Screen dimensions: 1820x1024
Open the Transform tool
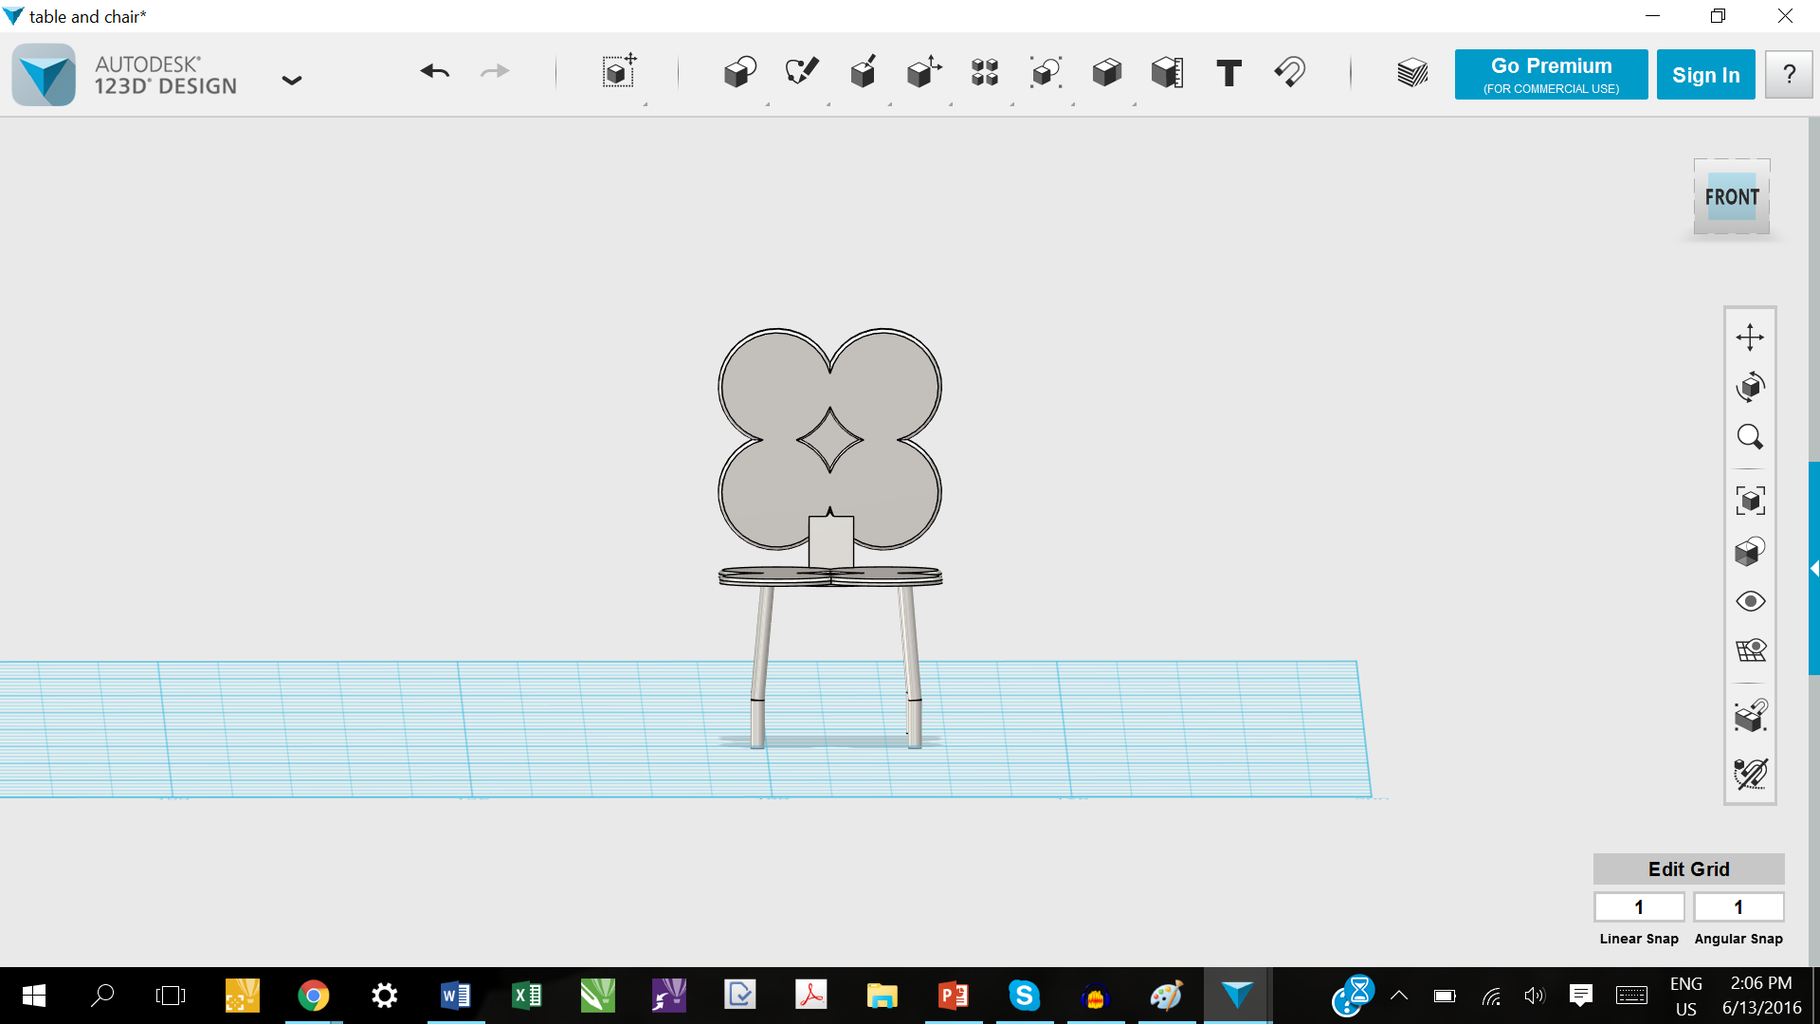(x=619, y=72)
